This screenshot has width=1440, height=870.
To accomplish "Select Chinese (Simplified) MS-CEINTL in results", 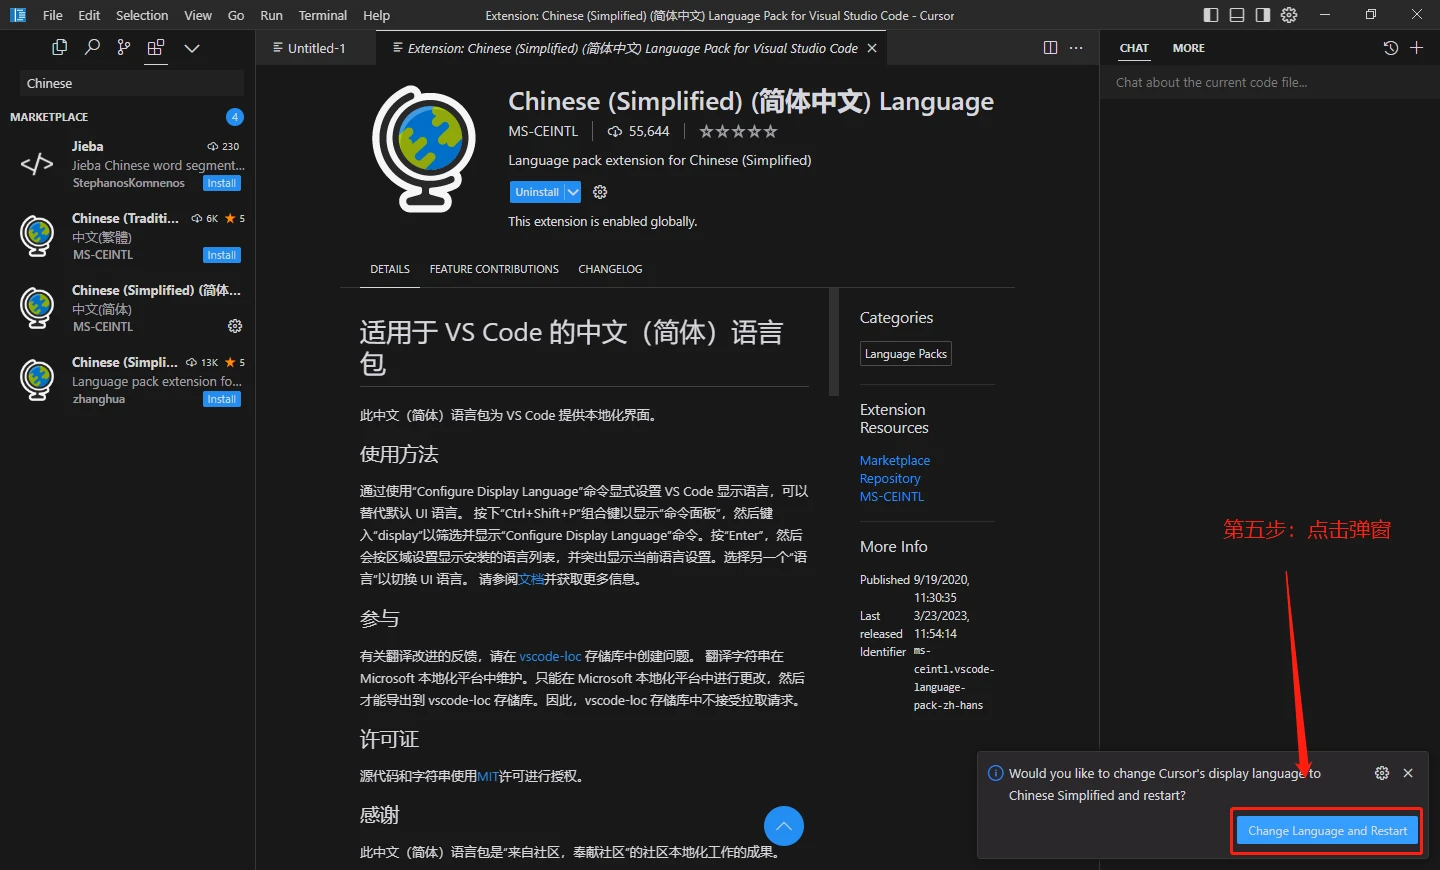I will pos(127,308).
